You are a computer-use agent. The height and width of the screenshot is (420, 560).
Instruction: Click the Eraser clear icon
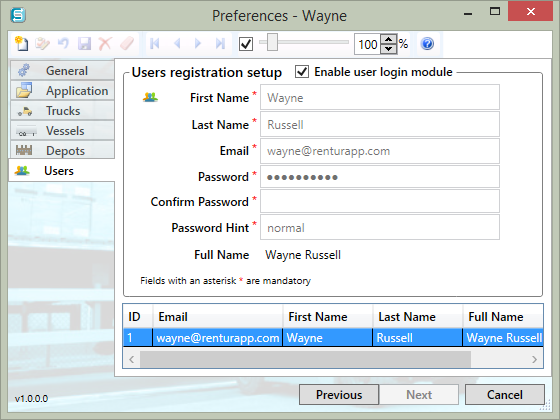126,44
